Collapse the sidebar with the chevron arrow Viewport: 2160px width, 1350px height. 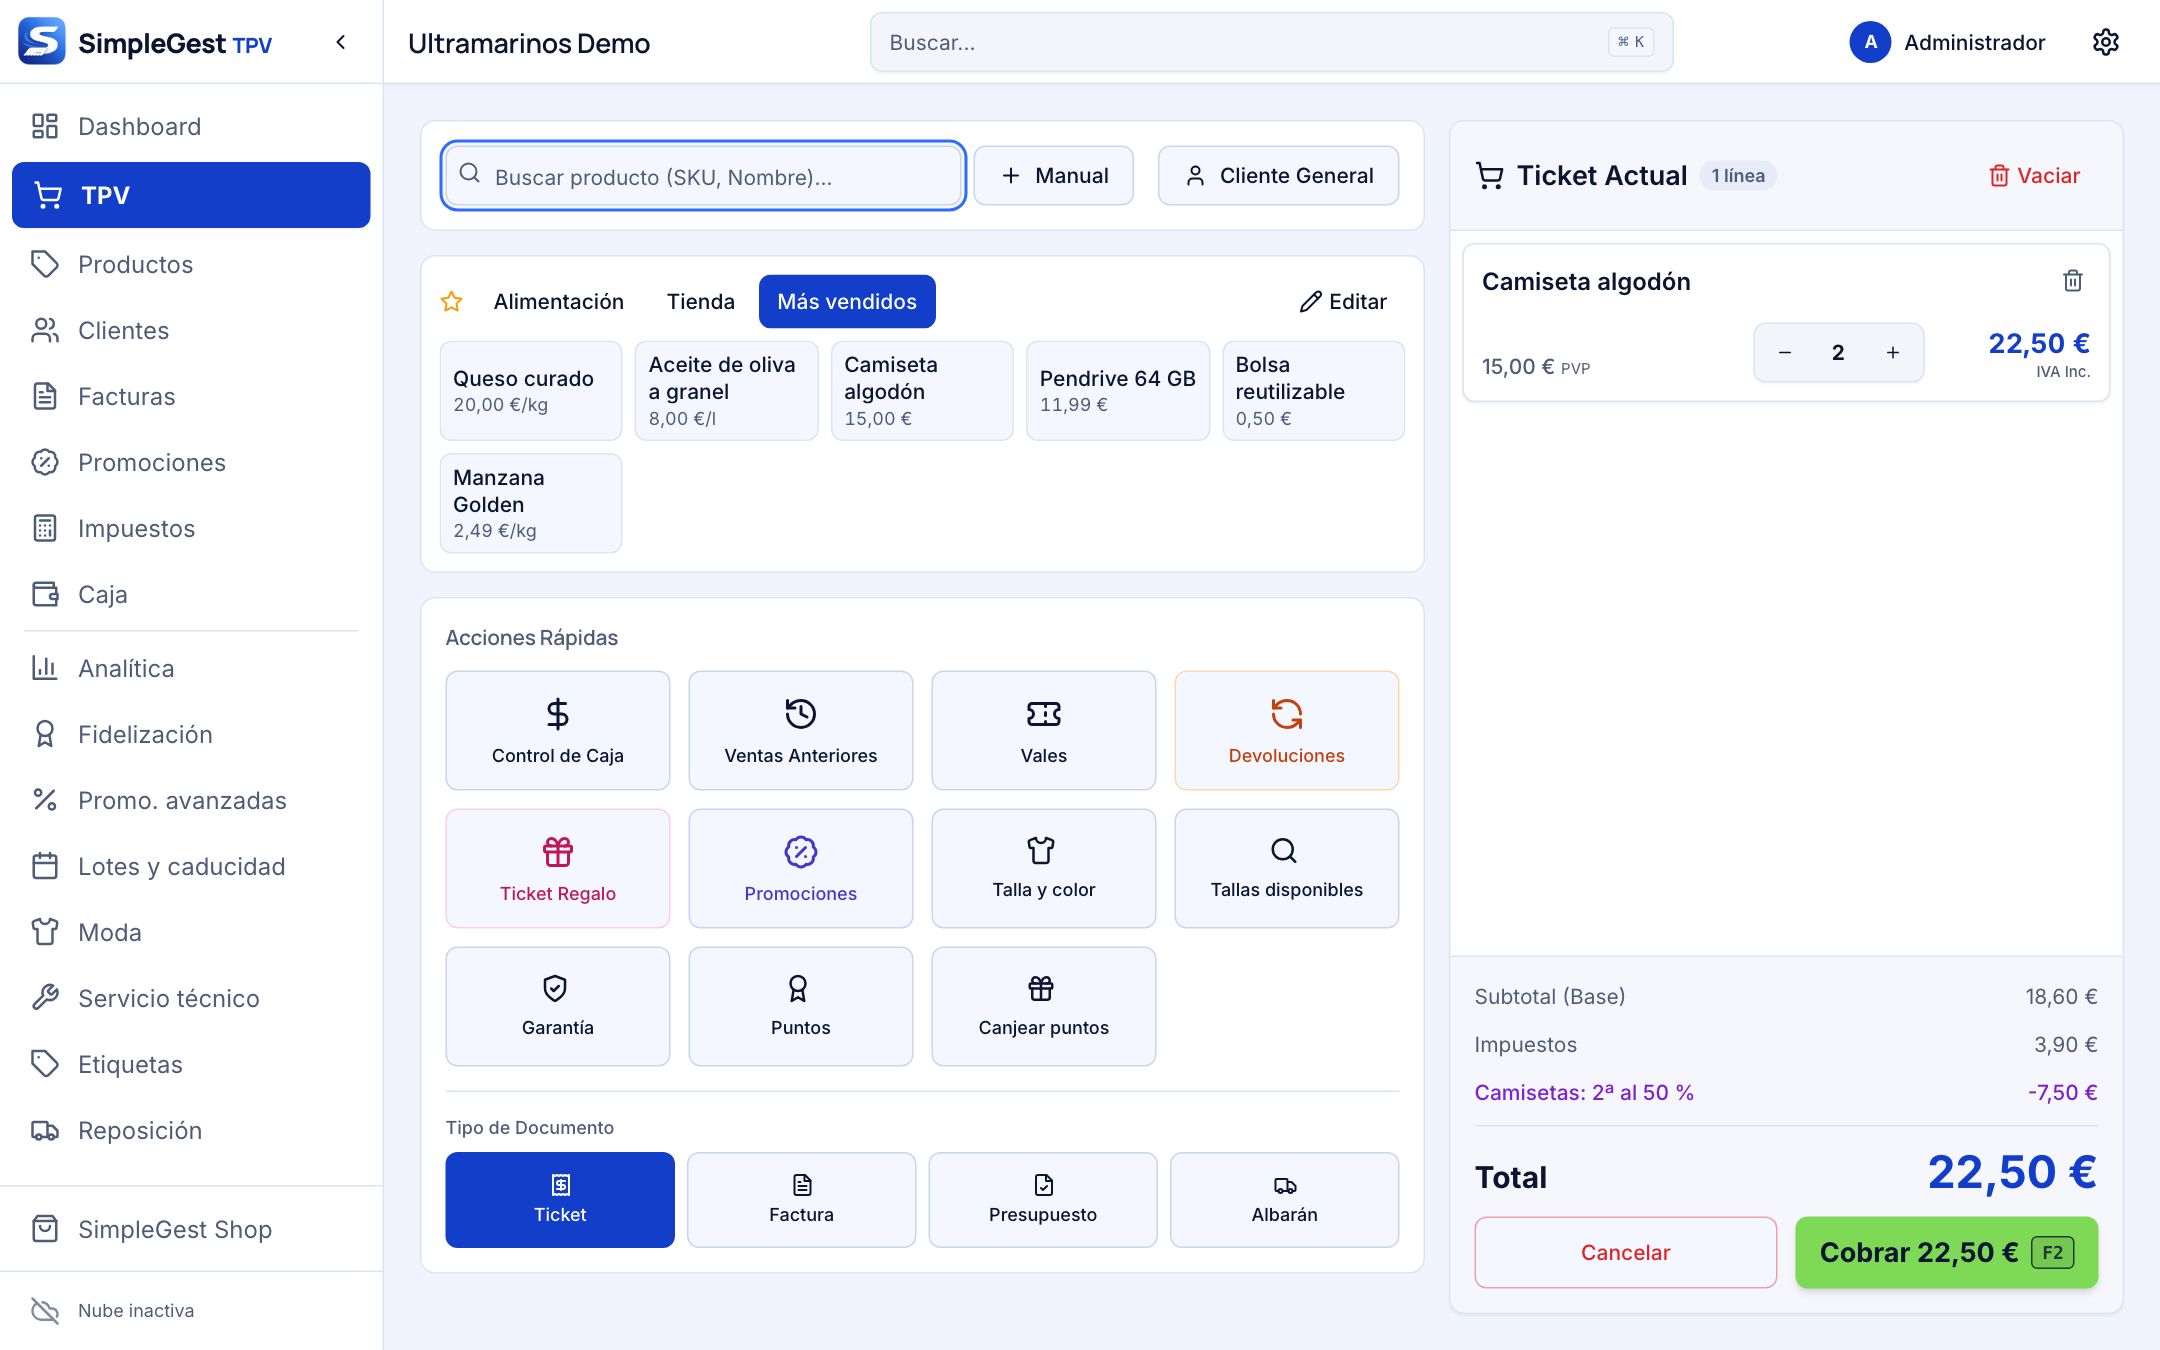pyautogui.click(x=341, y=42)
